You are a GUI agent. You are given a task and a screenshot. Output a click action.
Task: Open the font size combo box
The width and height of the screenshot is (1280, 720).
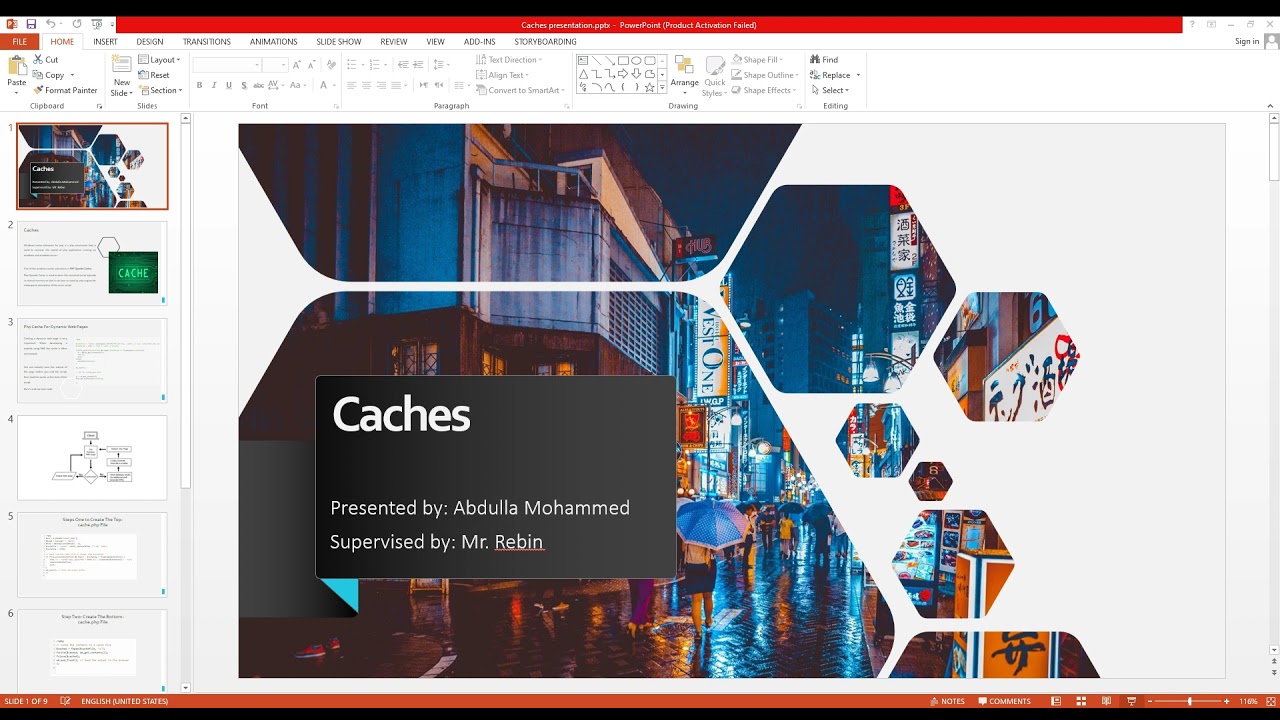click(275, 65)
